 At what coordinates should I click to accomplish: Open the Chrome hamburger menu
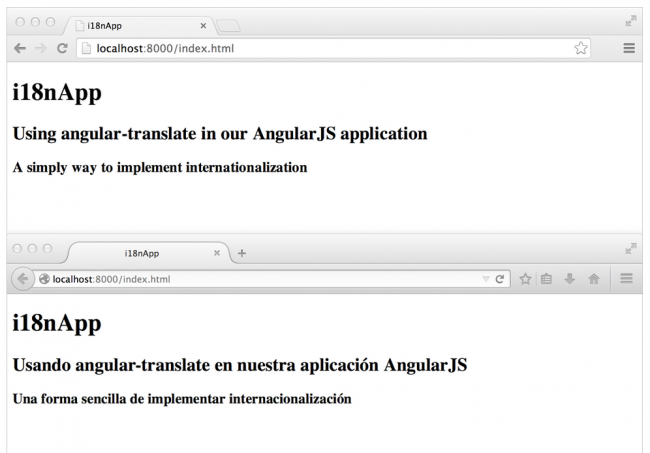629,47
